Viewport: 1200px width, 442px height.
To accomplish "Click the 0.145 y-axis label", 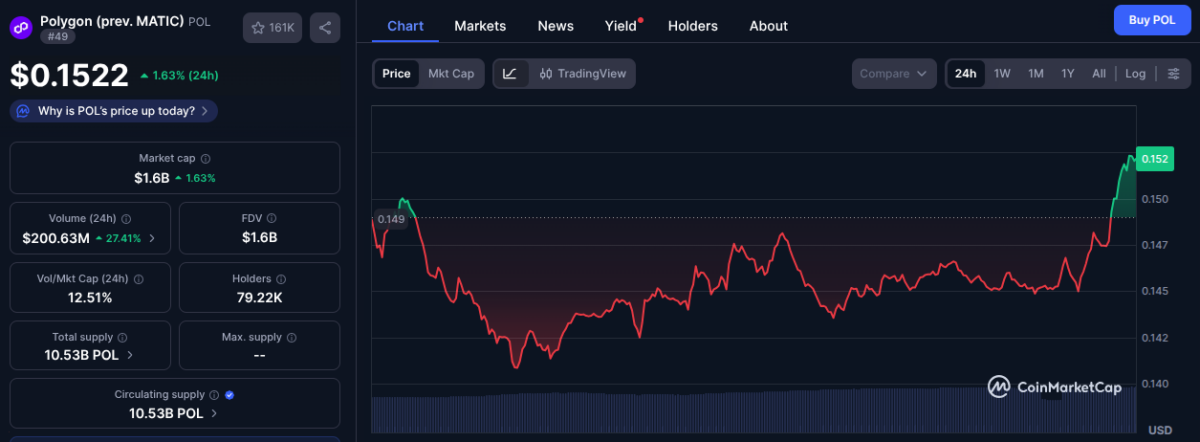I will point(1153,291).
